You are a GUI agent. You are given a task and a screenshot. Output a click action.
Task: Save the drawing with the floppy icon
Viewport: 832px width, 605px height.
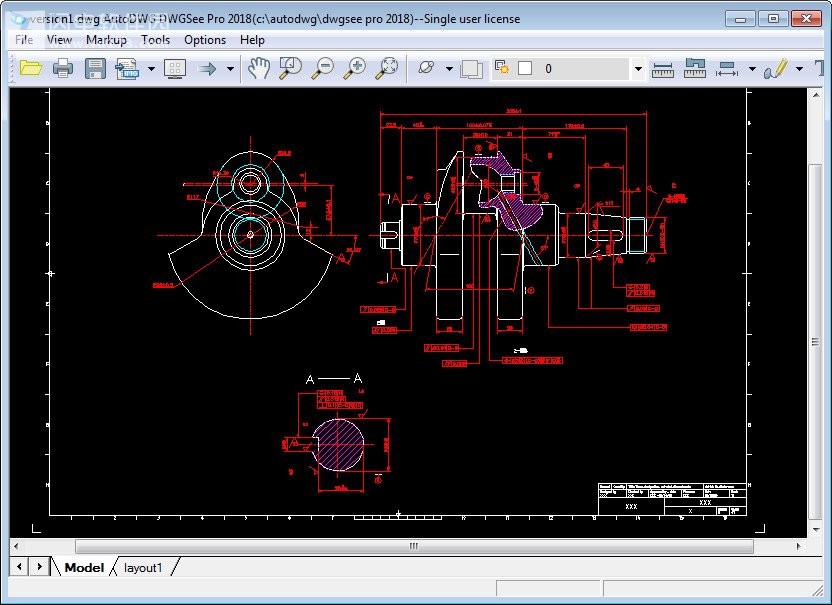coord(95,68)
